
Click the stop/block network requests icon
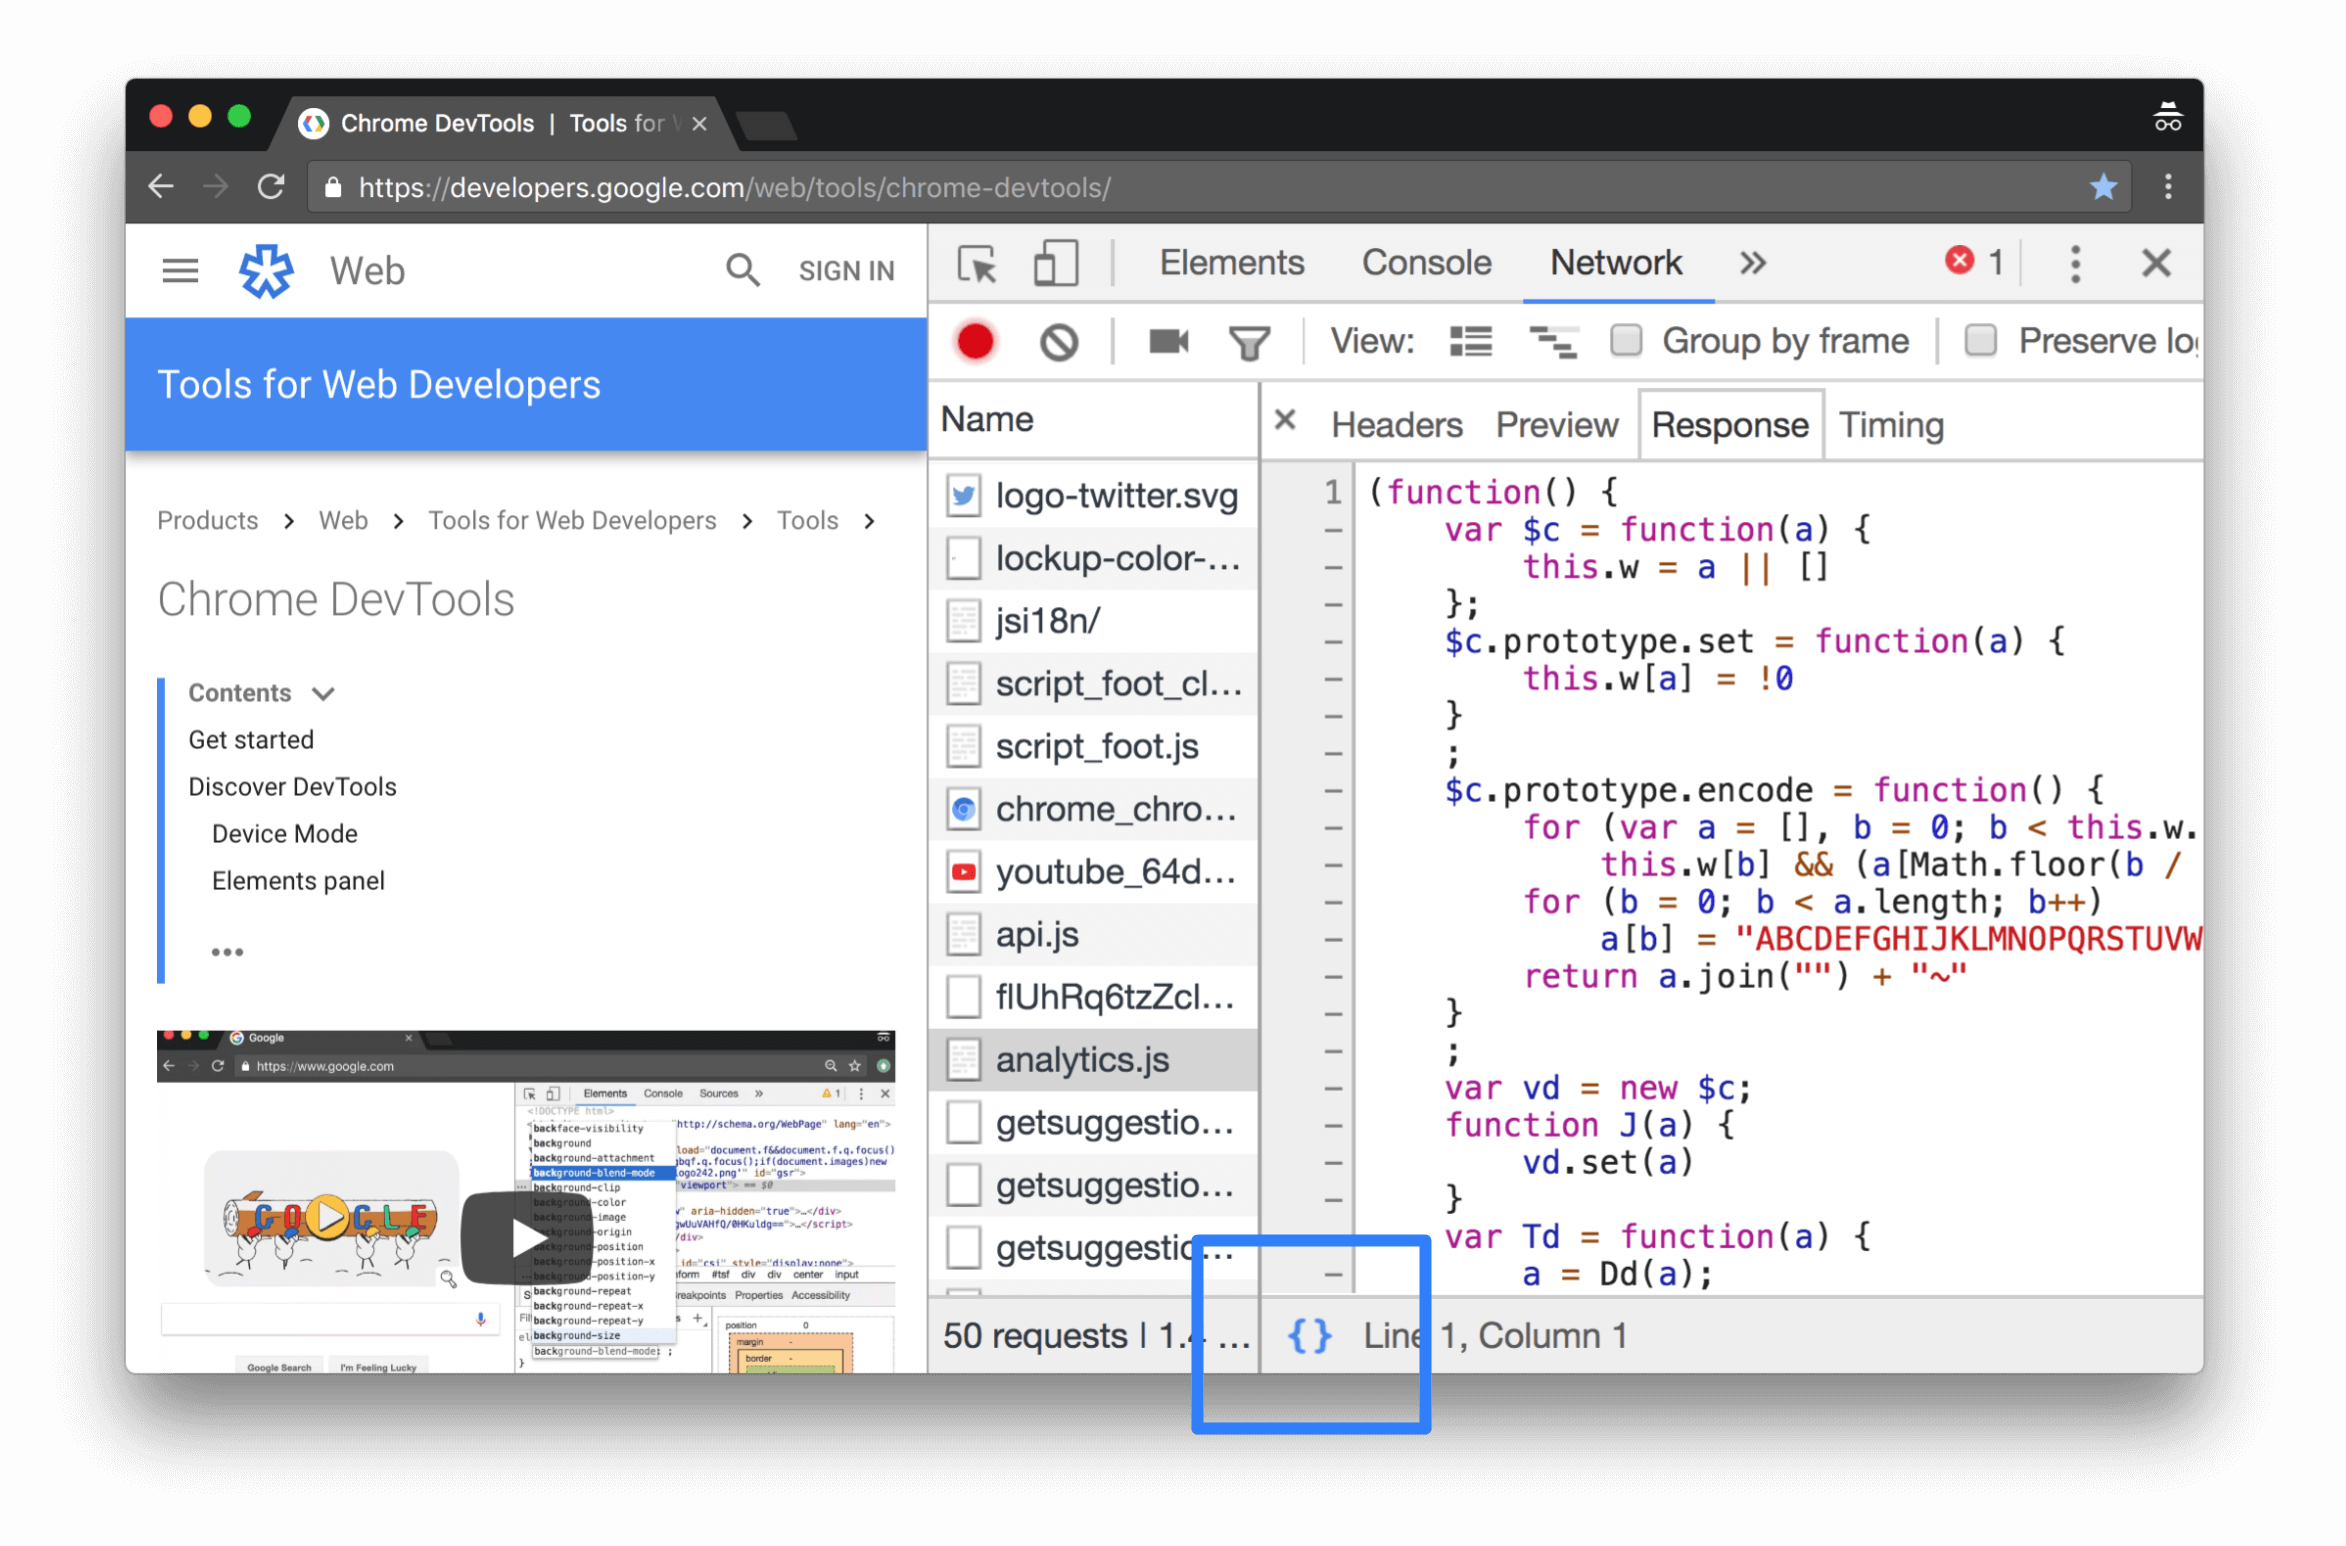pos(1057,340)
